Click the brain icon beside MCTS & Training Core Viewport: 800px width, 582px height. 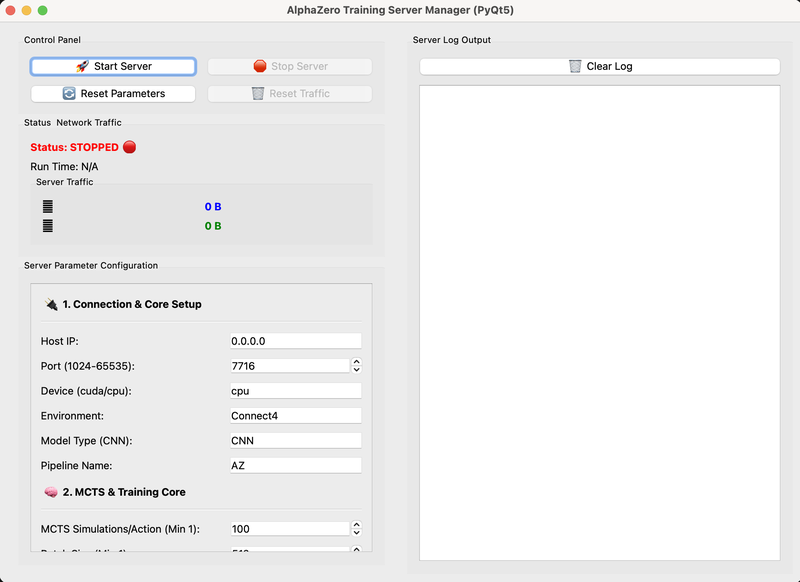click(50, 492)
